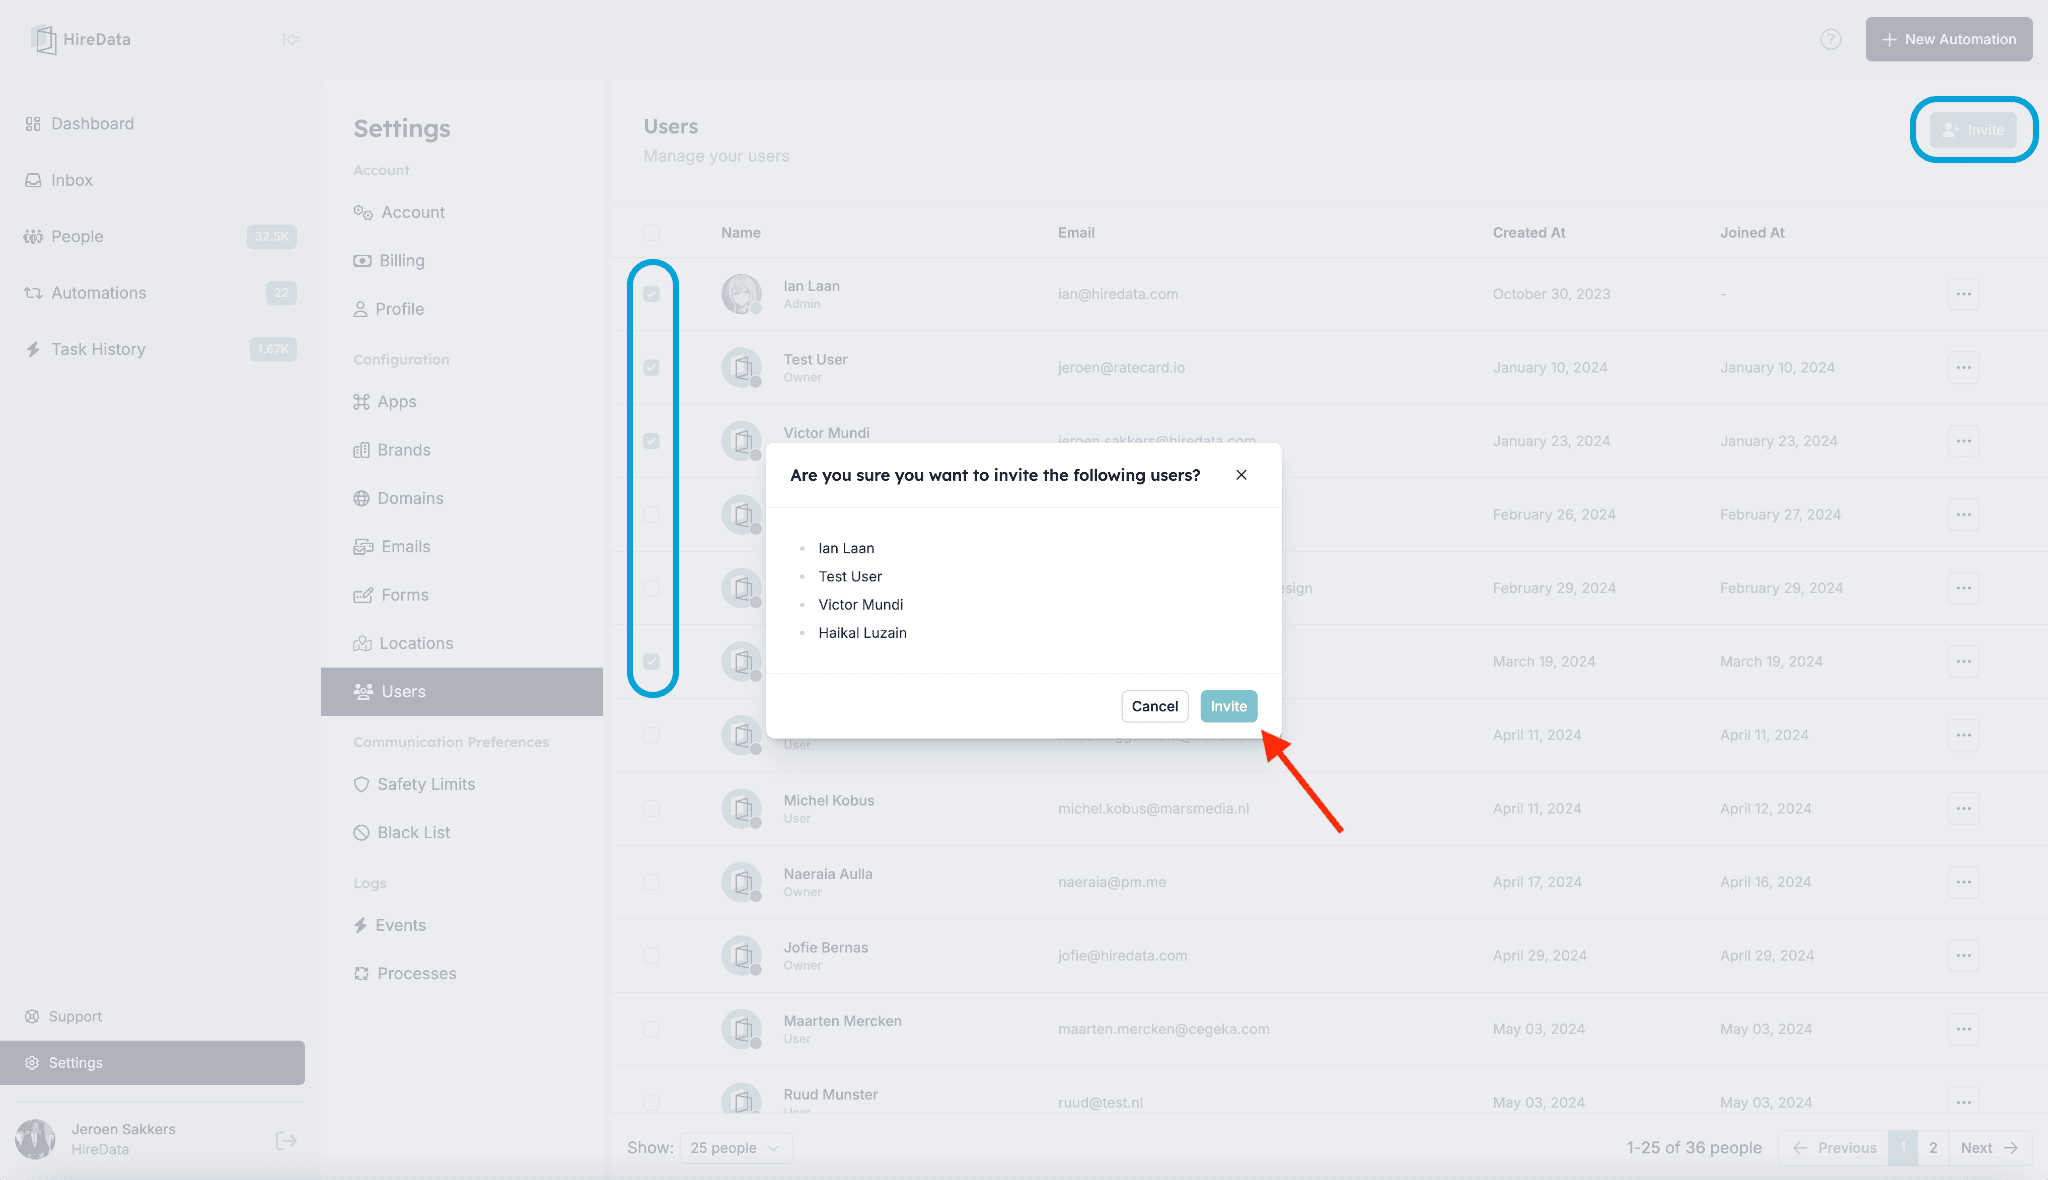Uncheck Ian Laan's row checkbox
The width and height of the screenshot is (2048, 1180).
click(651, 294)
